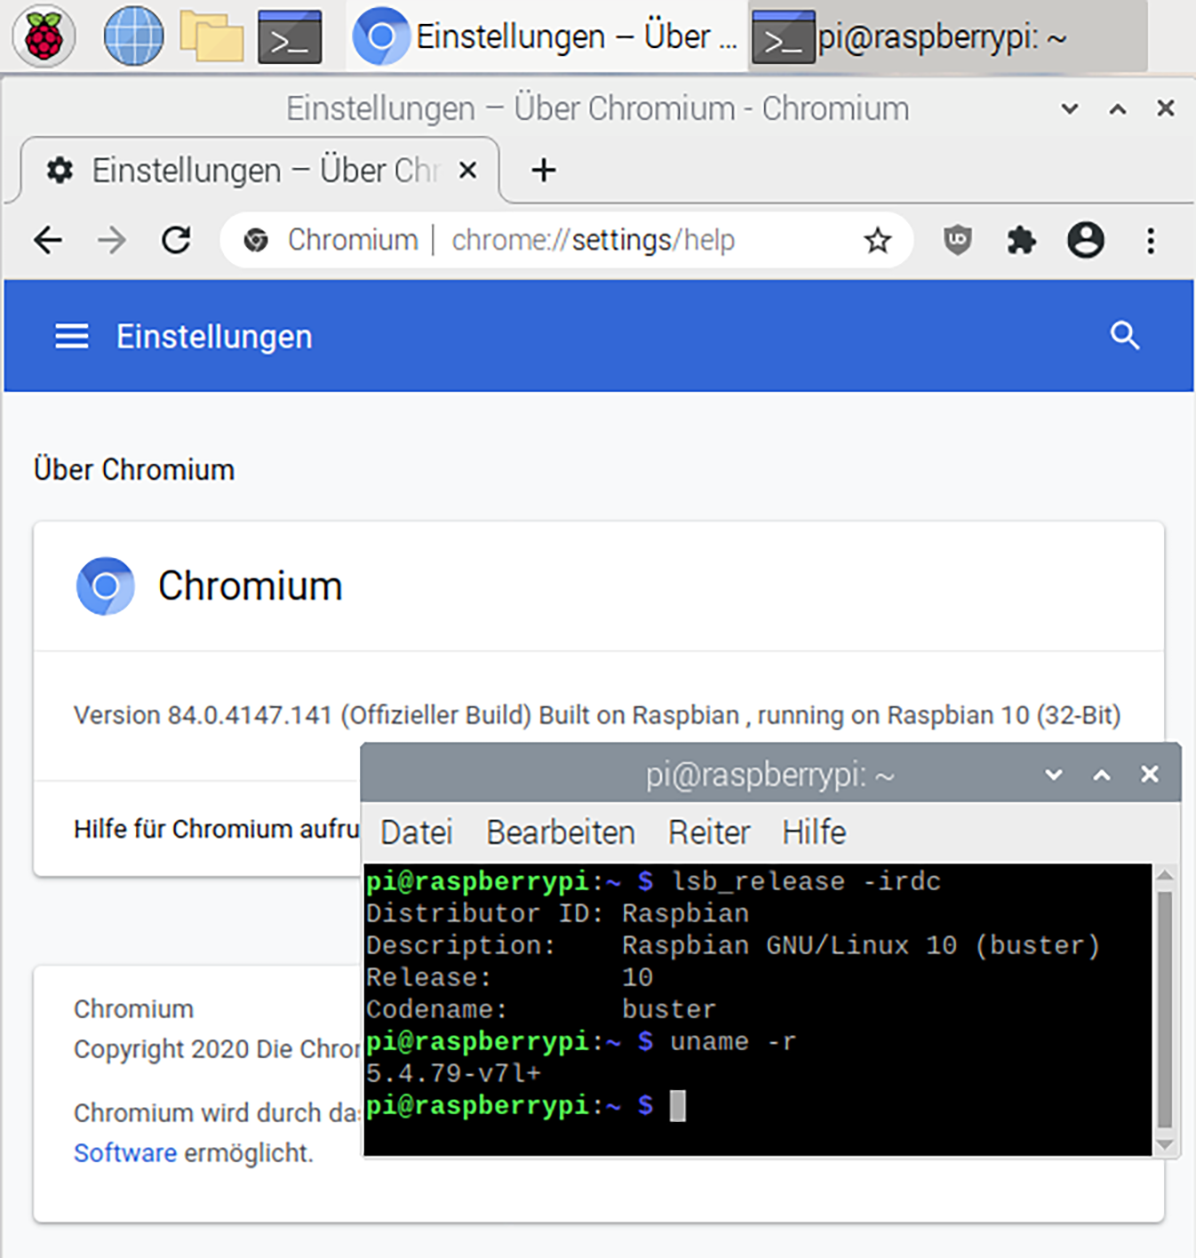Open the uBlock shield extension
Viewport: 1196px width, 1258px height.
[x=957, y=240]
